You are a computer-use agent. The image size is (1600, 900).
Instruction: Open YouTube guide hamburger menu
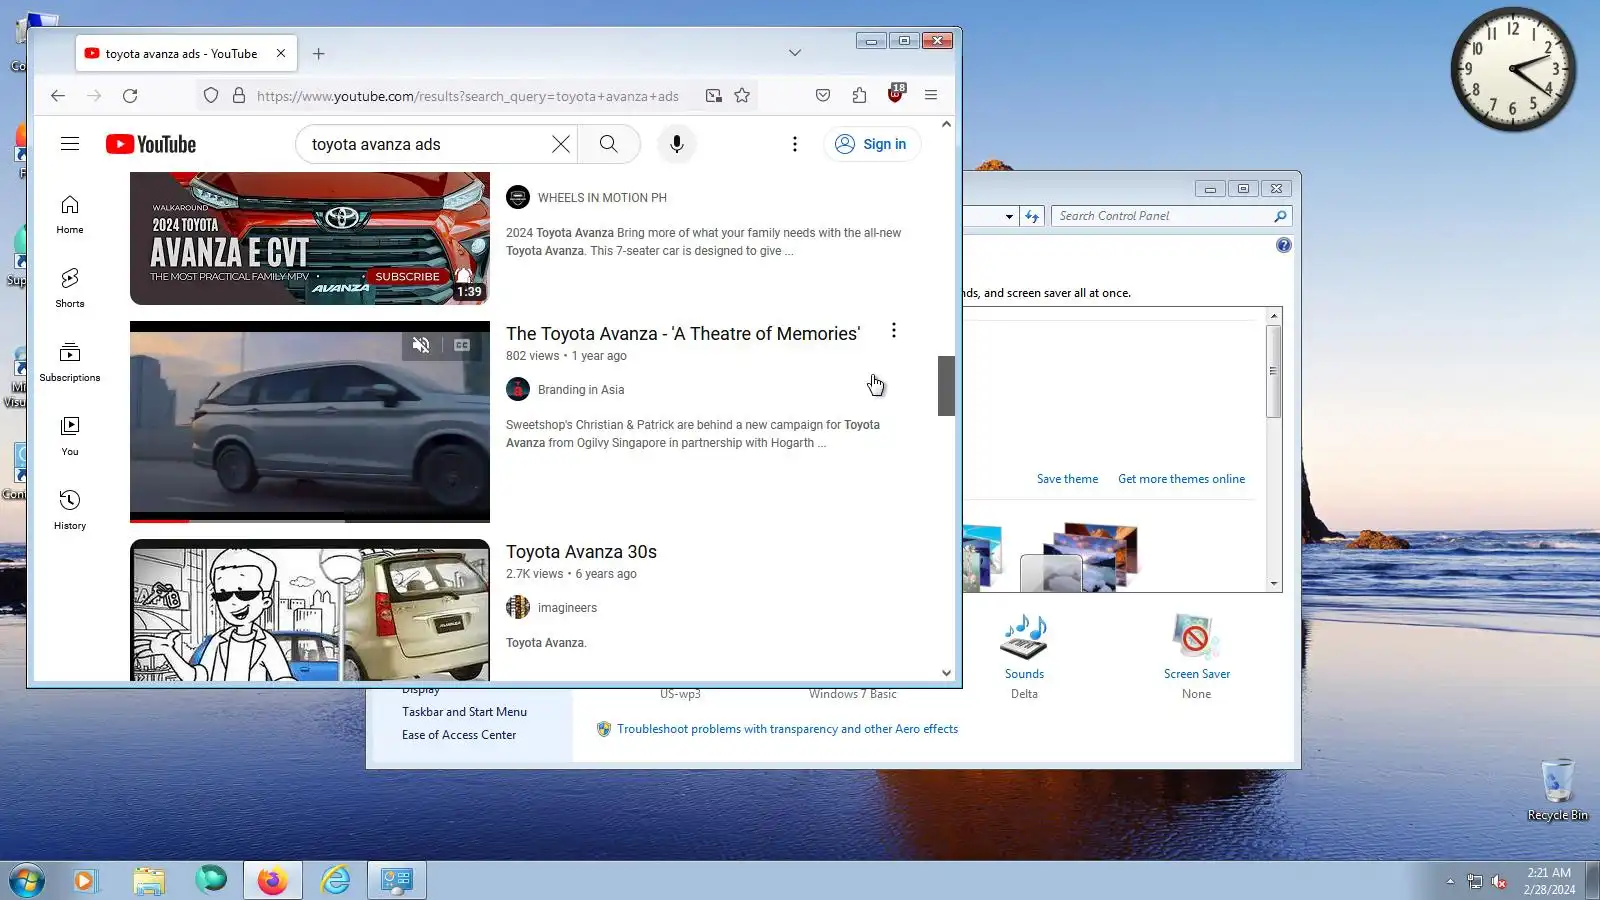[70, 144]
